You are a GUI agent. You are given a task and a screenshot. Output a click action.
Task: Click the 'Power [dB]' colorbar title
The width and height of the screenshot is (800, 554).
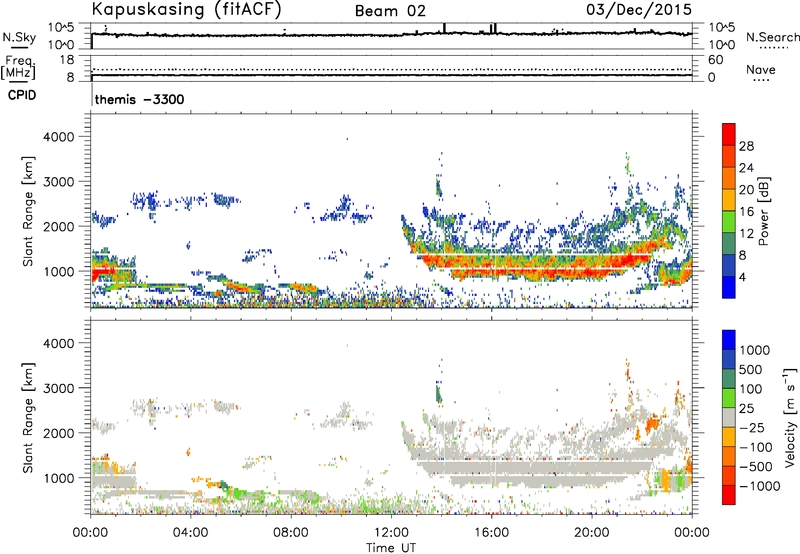tap(763, 211)
